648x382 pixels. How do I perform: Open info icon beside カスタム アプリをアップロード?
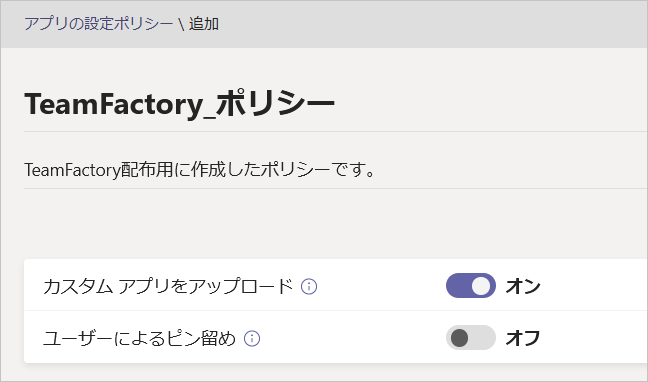tap(309, 286)
